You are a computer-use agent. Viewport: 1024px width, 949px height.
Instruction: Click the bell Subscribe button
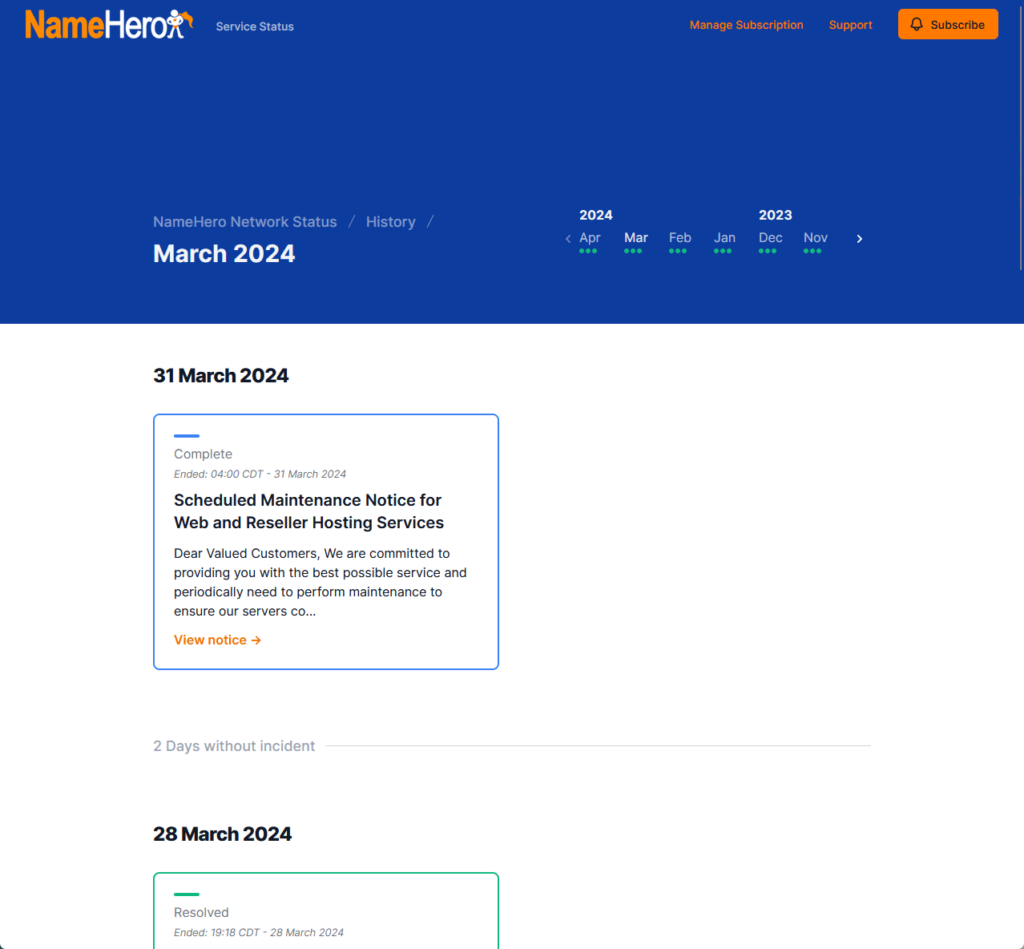[x=948, y=24]
